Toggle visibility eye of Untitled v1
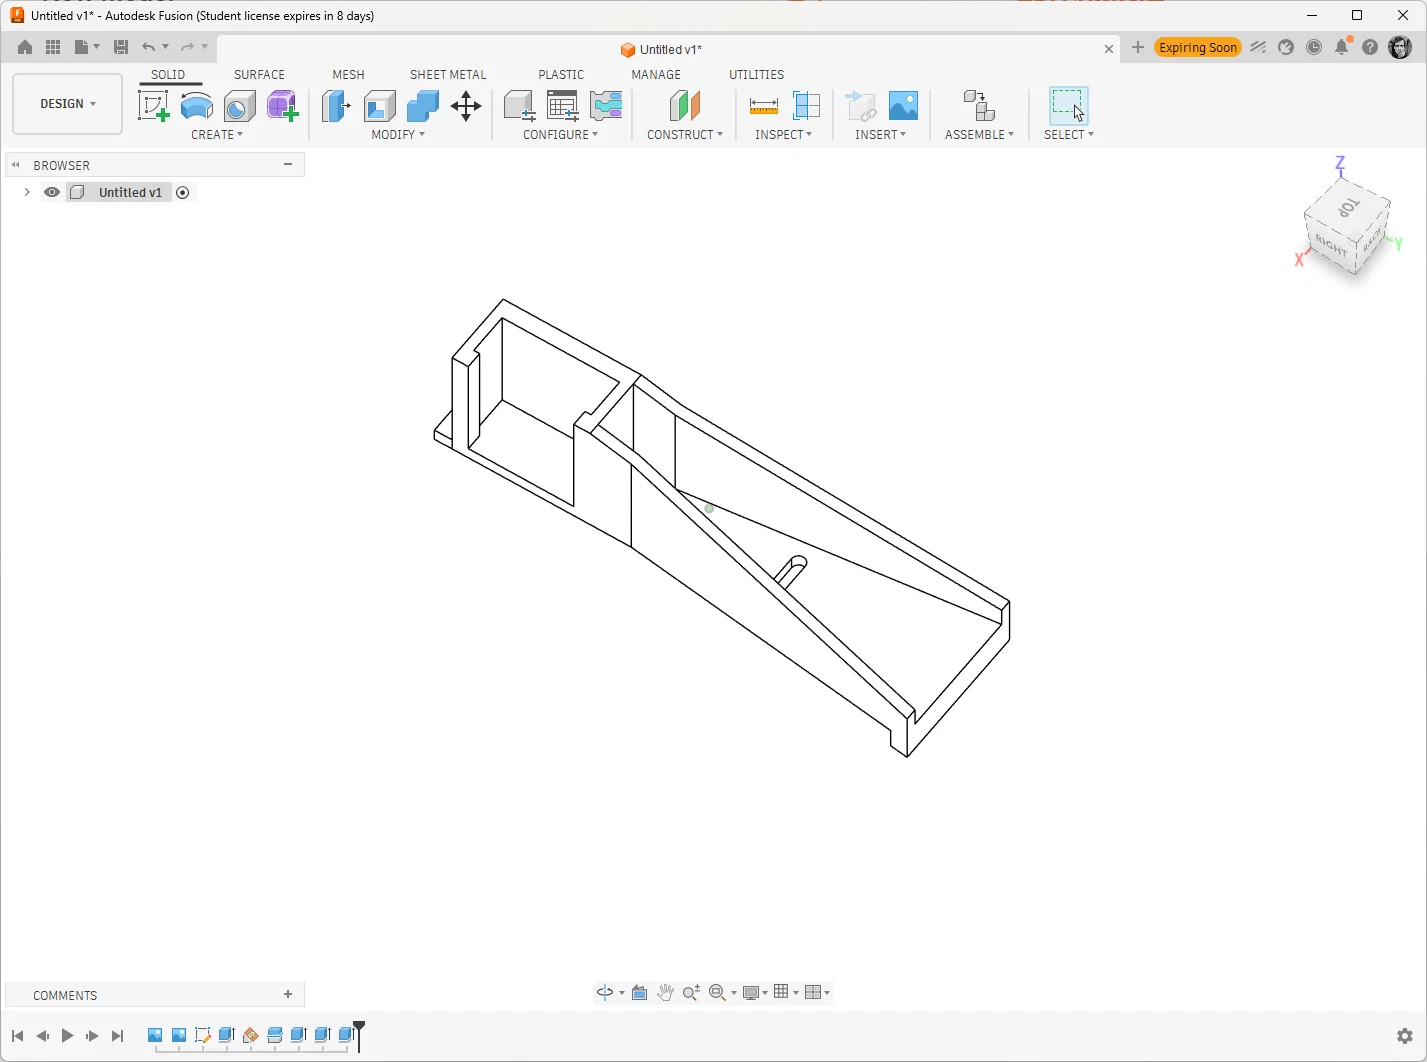The height and width of the screenshot is (1062, 1427). tap(52, 192)
